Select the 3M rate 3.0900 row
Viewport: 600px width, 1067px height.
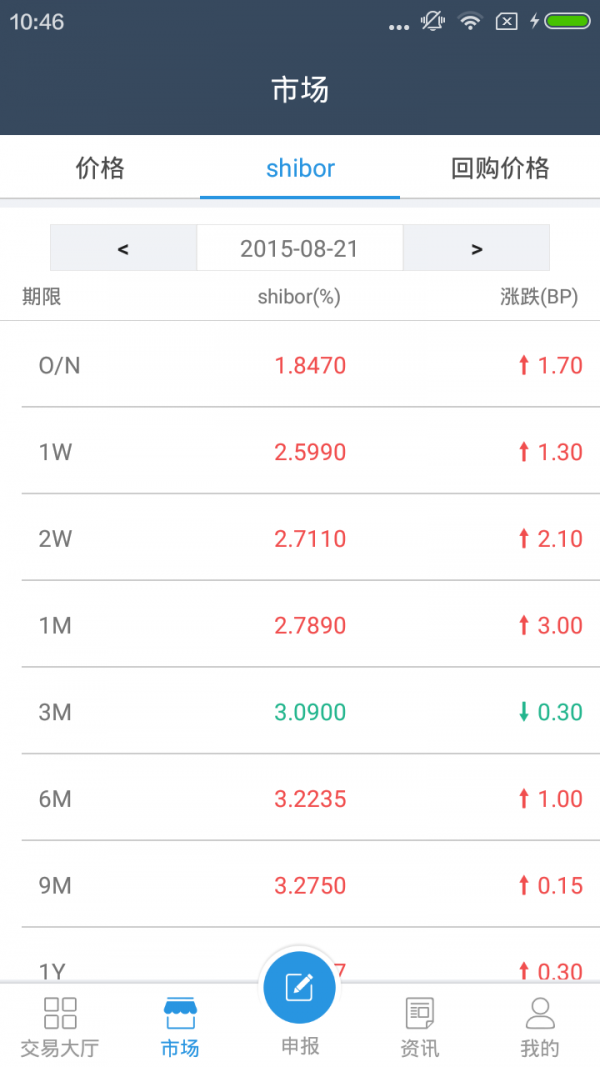click(300, 712)
